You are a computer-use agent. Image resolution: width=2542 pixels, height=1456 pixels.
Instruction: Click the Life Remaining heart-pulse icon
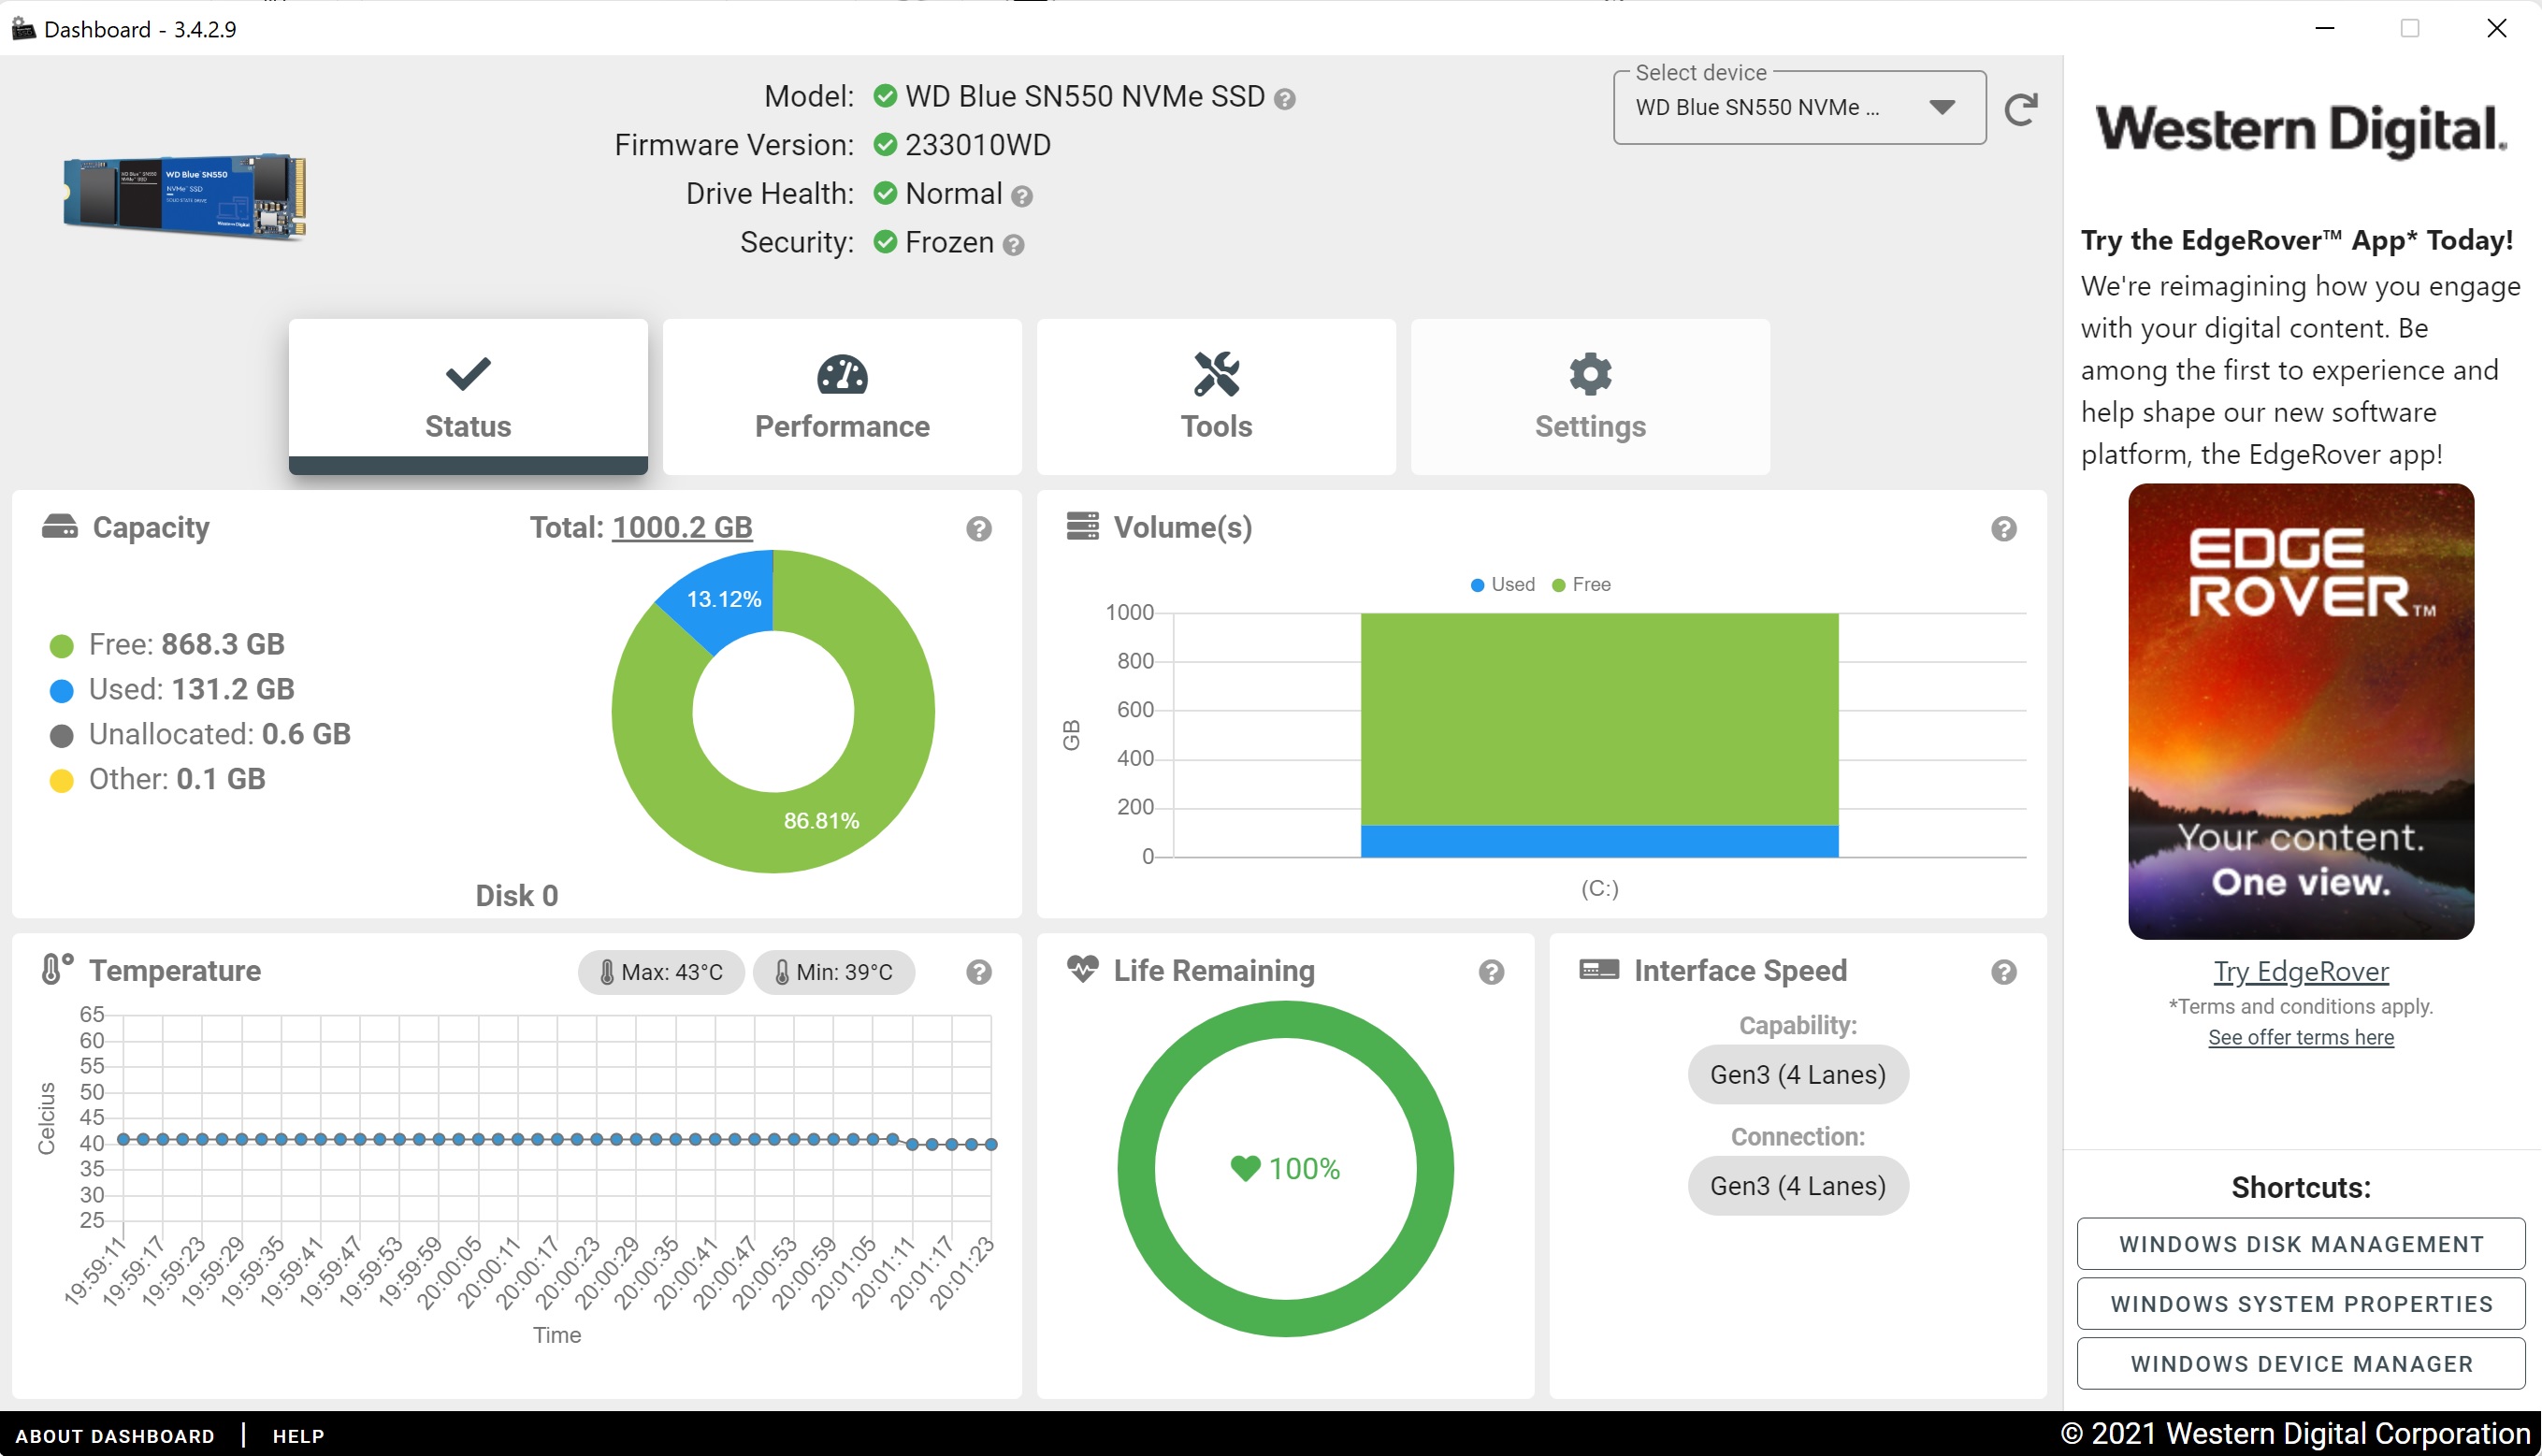[1082, 969]
